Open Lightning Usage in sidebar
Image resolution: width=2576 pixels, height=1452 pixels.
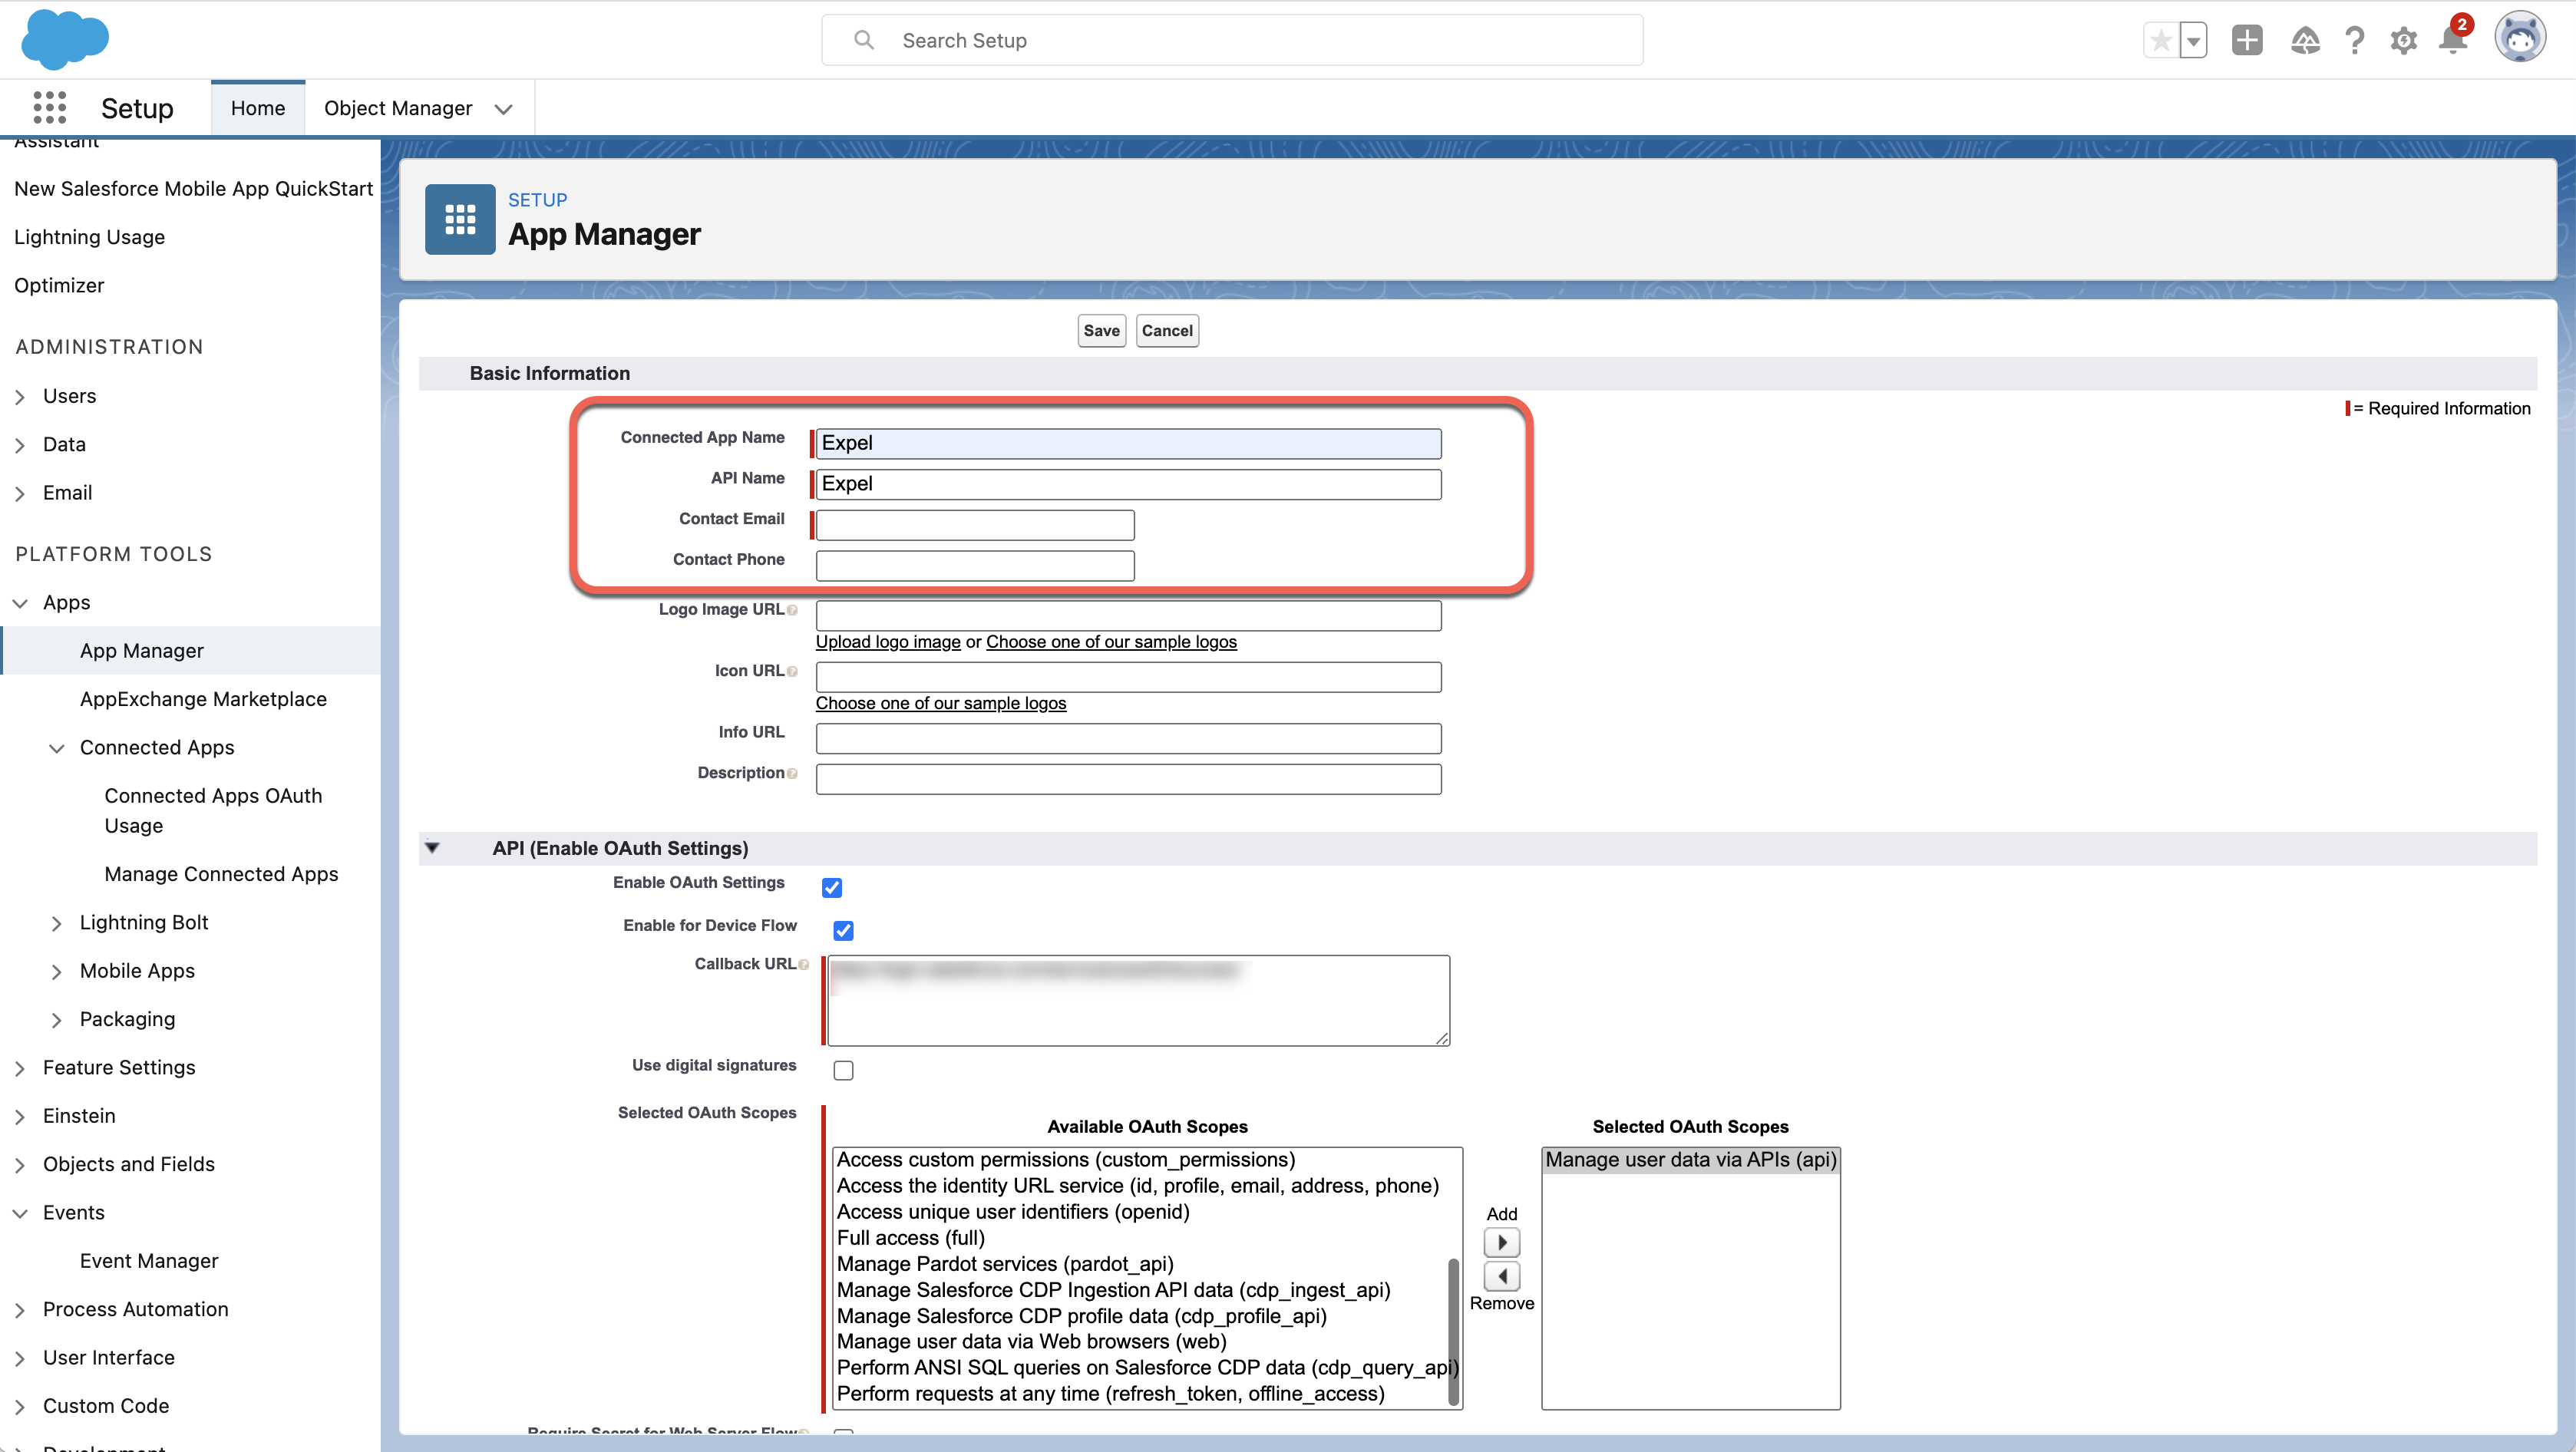[89, 237]
